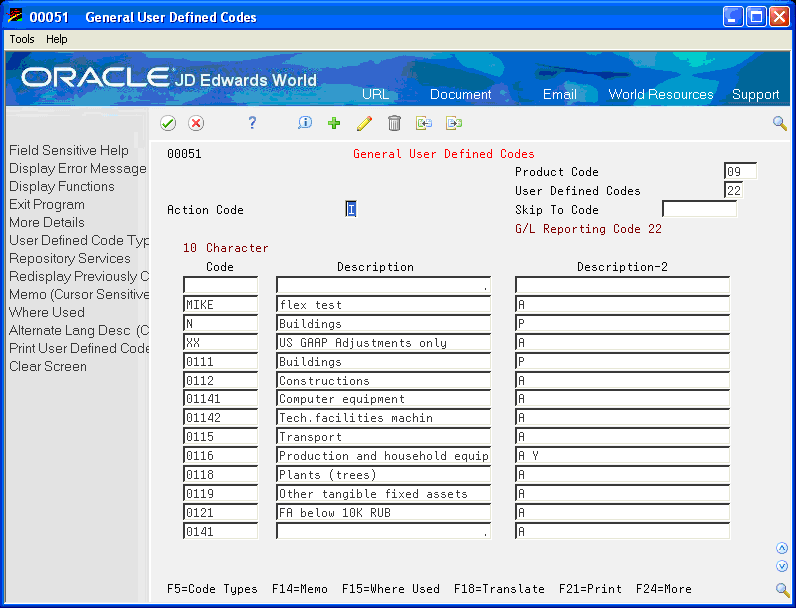
Task: Select Alternate Lang Desc in sidebar
Action: 79,330
